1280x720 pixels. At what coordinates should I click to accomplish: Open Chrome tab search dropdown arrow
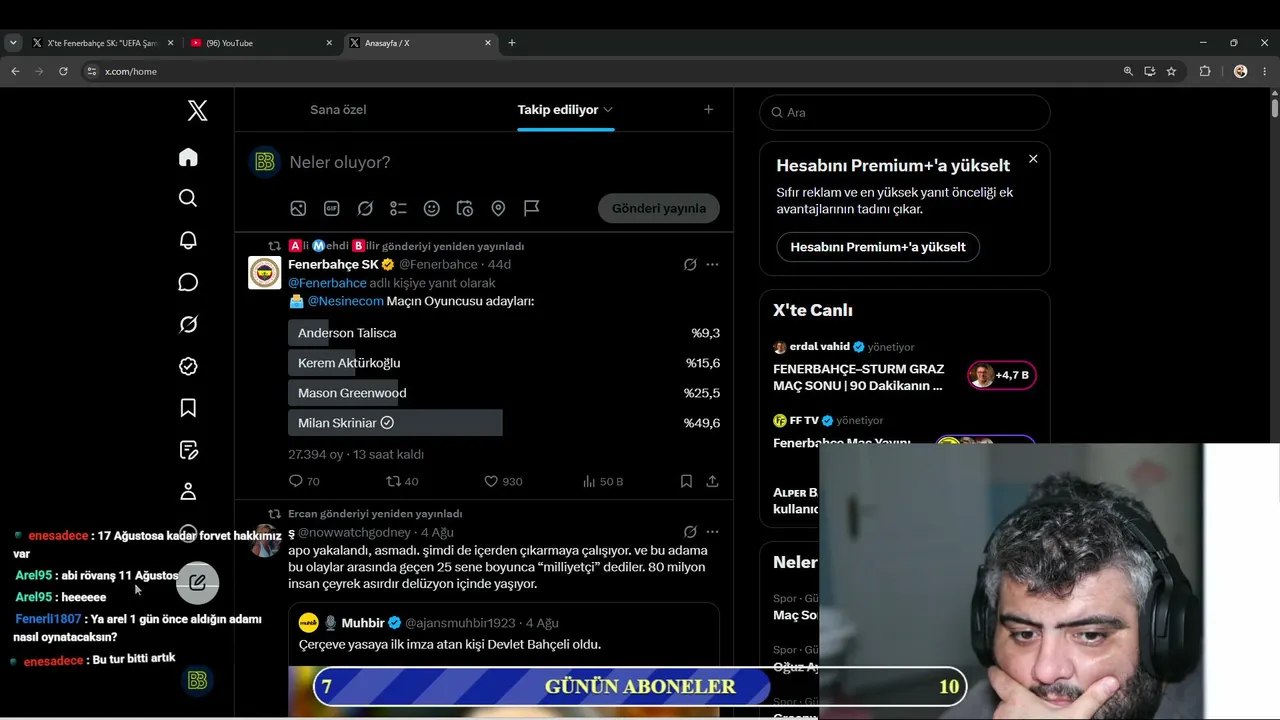[x=13, y=43]
